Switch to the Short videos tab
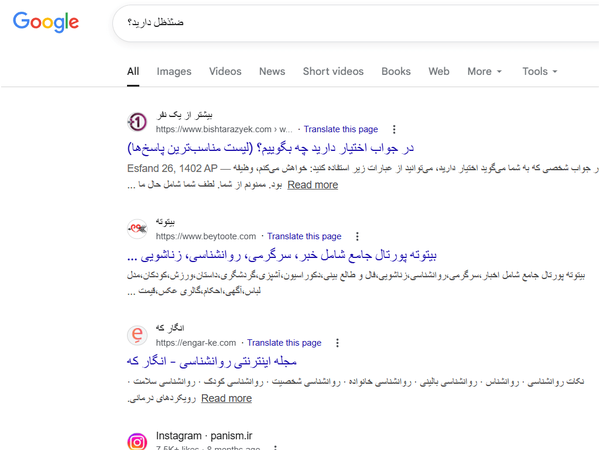Screen dimensions: 600x451 pos(333,72)
